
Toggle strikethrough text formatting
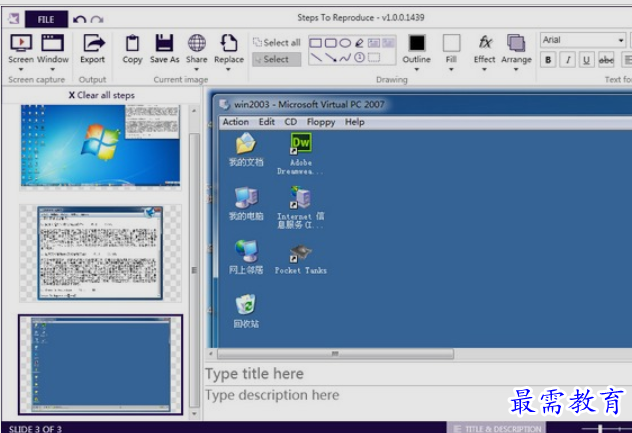606,60
